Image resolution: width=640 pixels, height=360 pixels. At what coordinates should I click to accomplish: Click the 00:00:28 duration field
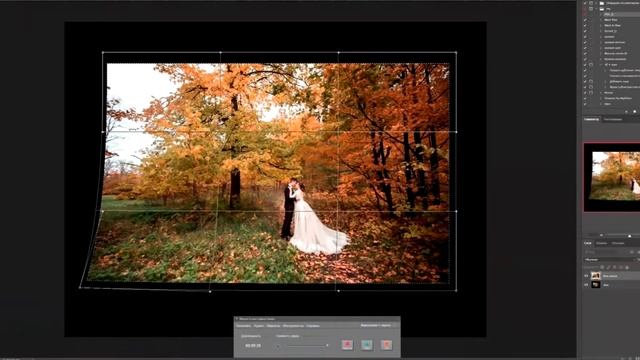tap(253, 345)
